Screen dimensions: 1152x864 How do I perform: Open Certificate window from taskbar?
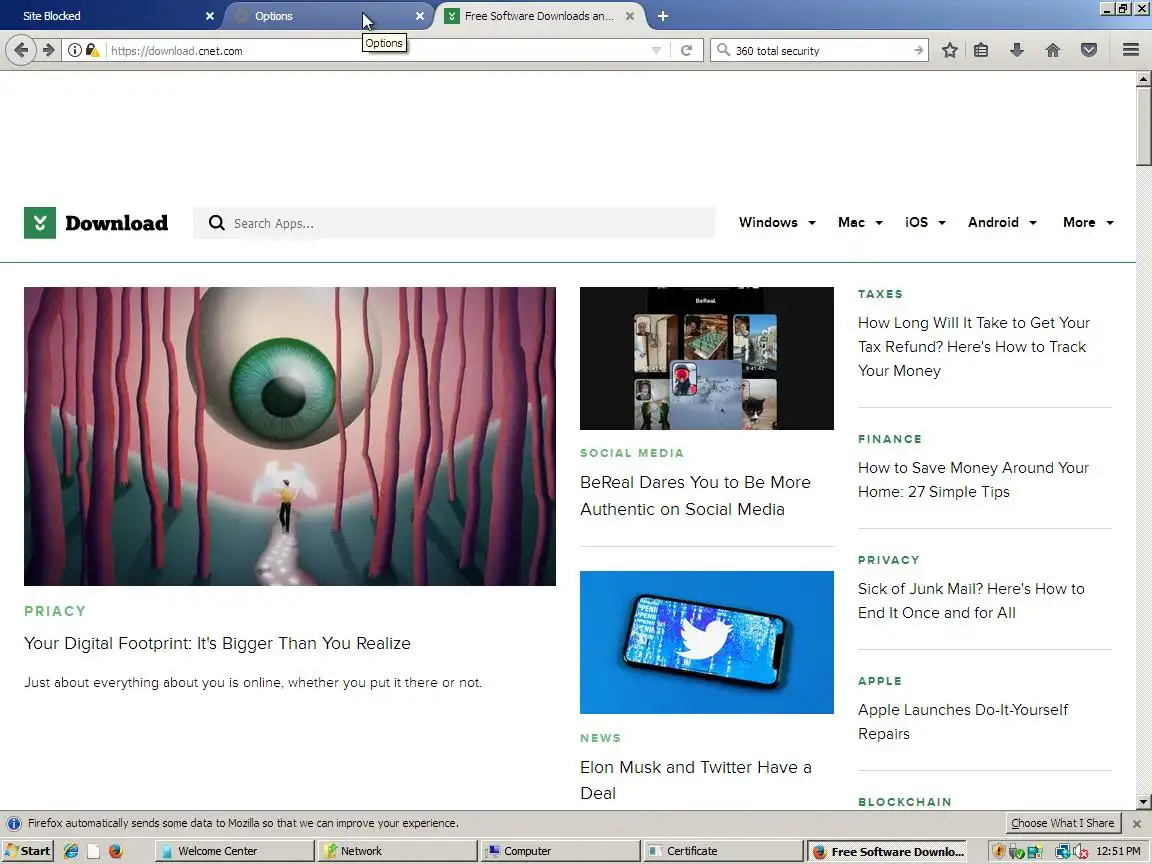[724, 851]
